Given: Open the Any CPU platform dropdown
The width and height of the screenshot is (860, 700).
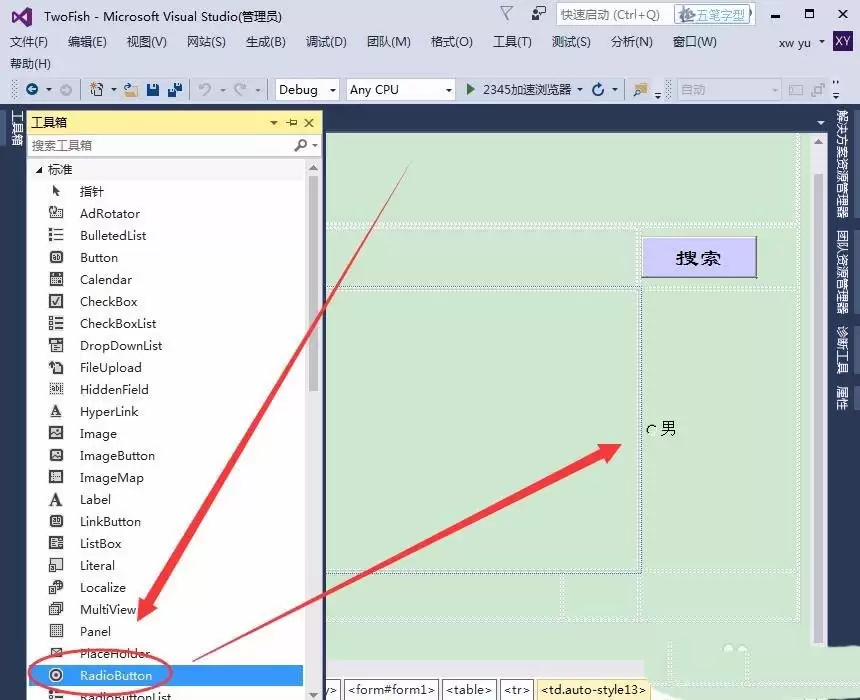Looking at the screenshot, I should click(x=399, y=89).
